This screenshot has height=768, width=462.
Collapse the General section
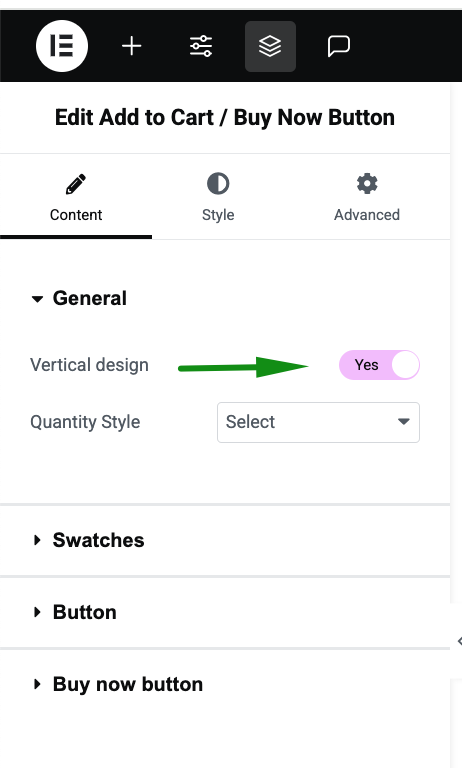[78, 298]
